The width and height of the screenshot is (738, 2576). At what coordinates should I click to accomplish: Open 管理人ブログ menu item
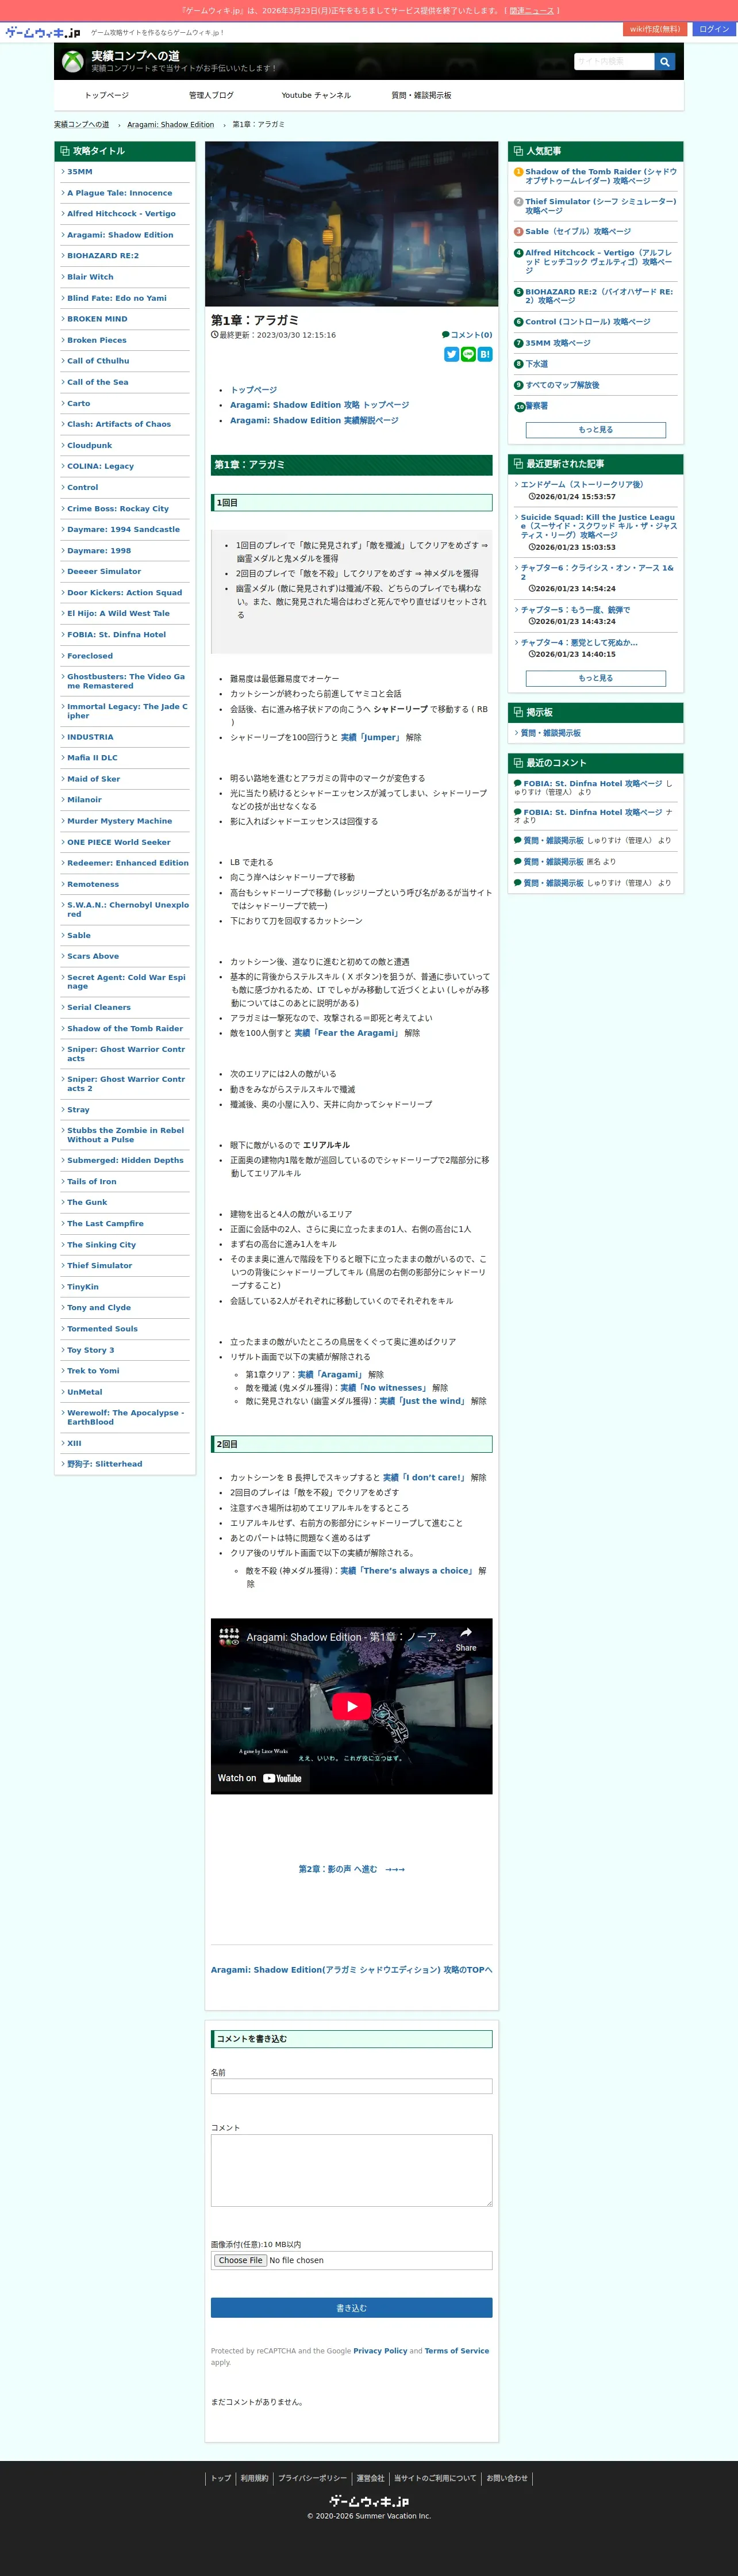(x=211, y=95)
